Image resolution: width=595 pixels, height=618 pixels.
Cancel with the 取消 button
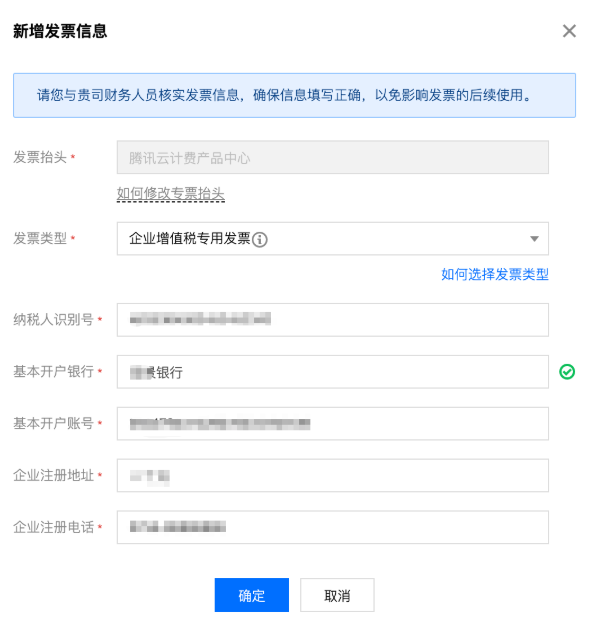pos(337,595)
